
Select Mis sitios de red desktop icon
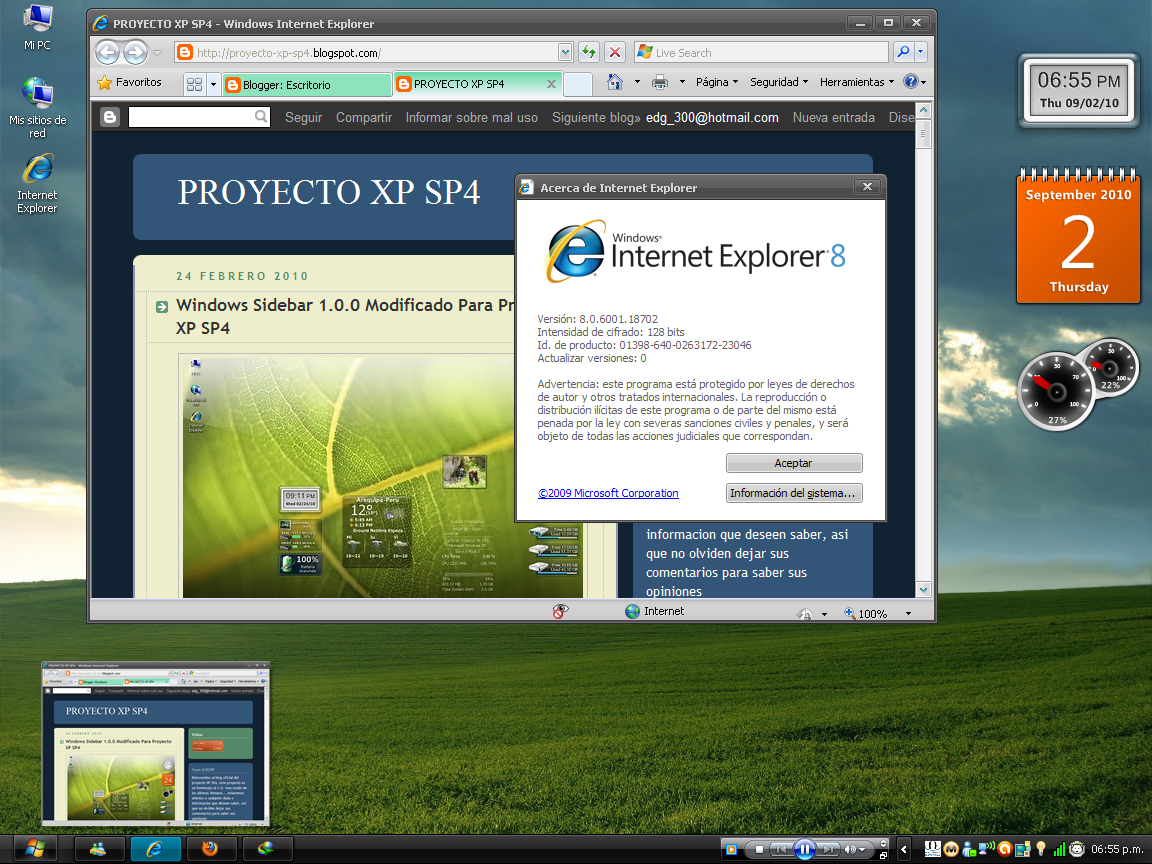(x=37, y=107)
